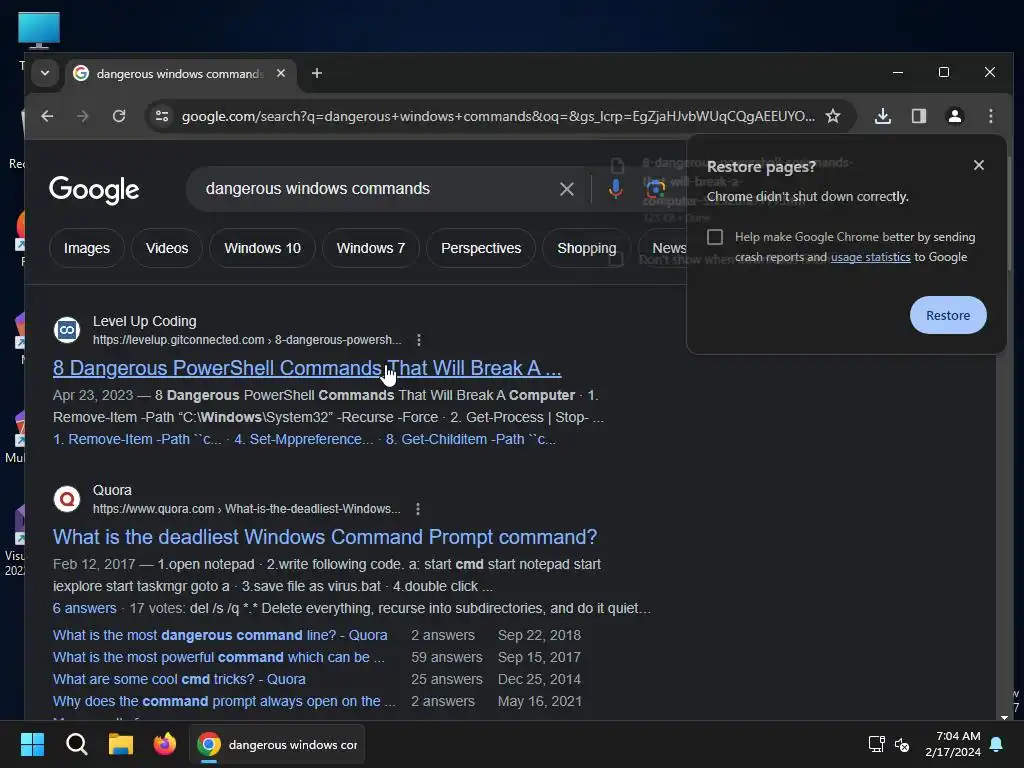Open the muted volume tray icon

(902, 744)
